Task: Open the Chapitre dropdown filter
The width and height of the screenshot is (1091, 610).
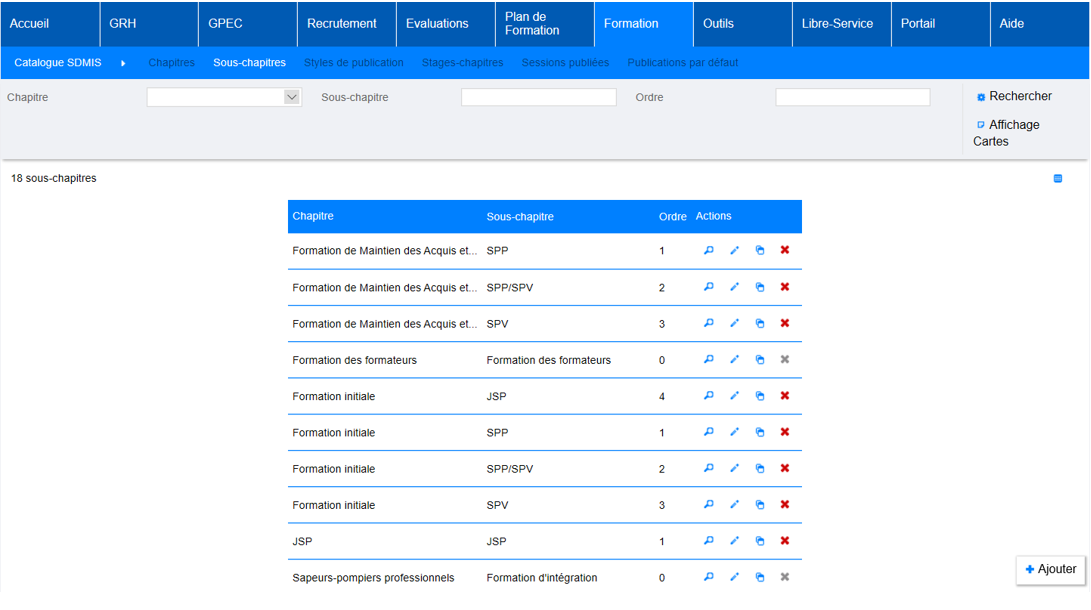Action: coord(224,97)
